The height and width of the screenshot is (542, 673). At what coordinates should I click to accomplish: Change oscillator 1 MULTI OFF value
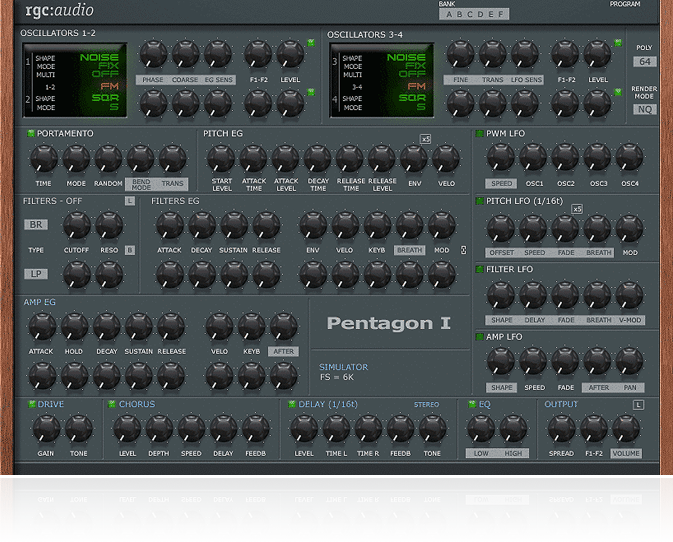coord(105,74)
